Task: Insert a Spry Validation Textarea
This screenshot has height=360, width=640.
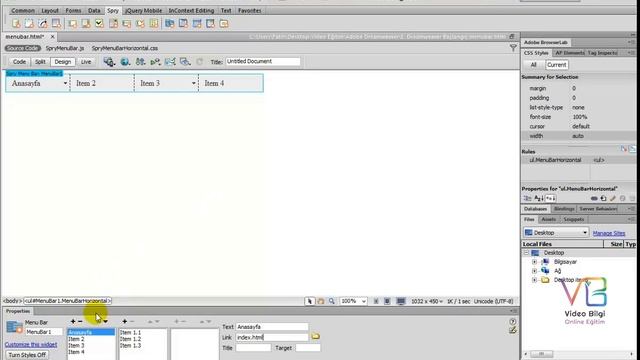Action: (x=86, y=24)
